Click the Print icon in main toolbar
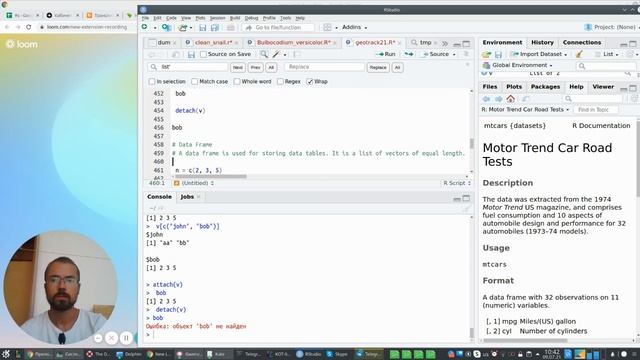Screen dimensions: 640x360 [x=231, y=27]
